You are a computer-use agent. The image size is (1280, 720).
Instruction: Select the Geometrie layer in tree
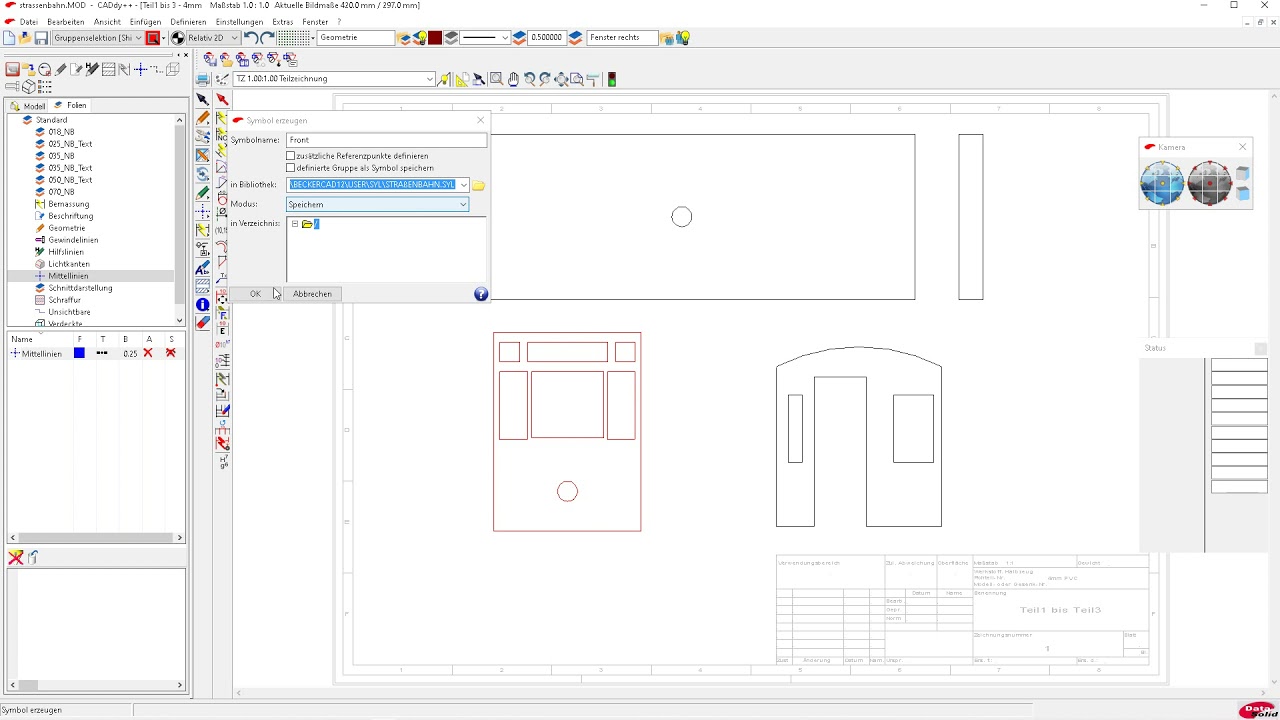click(66, 228)
